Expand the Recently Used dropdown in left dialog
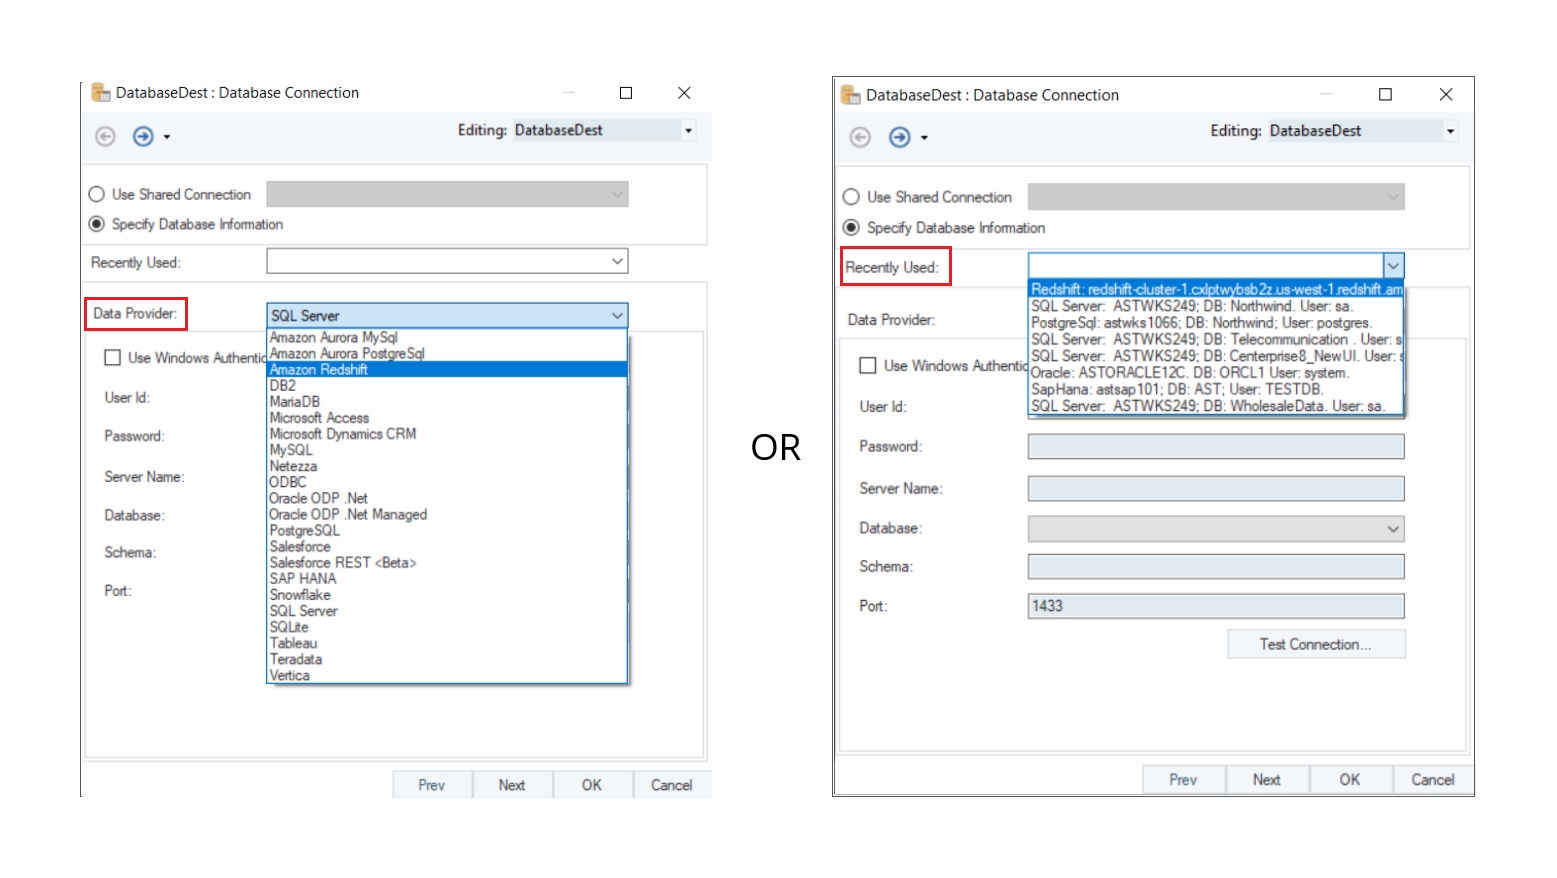1557x878 pixels. point(617,262)
